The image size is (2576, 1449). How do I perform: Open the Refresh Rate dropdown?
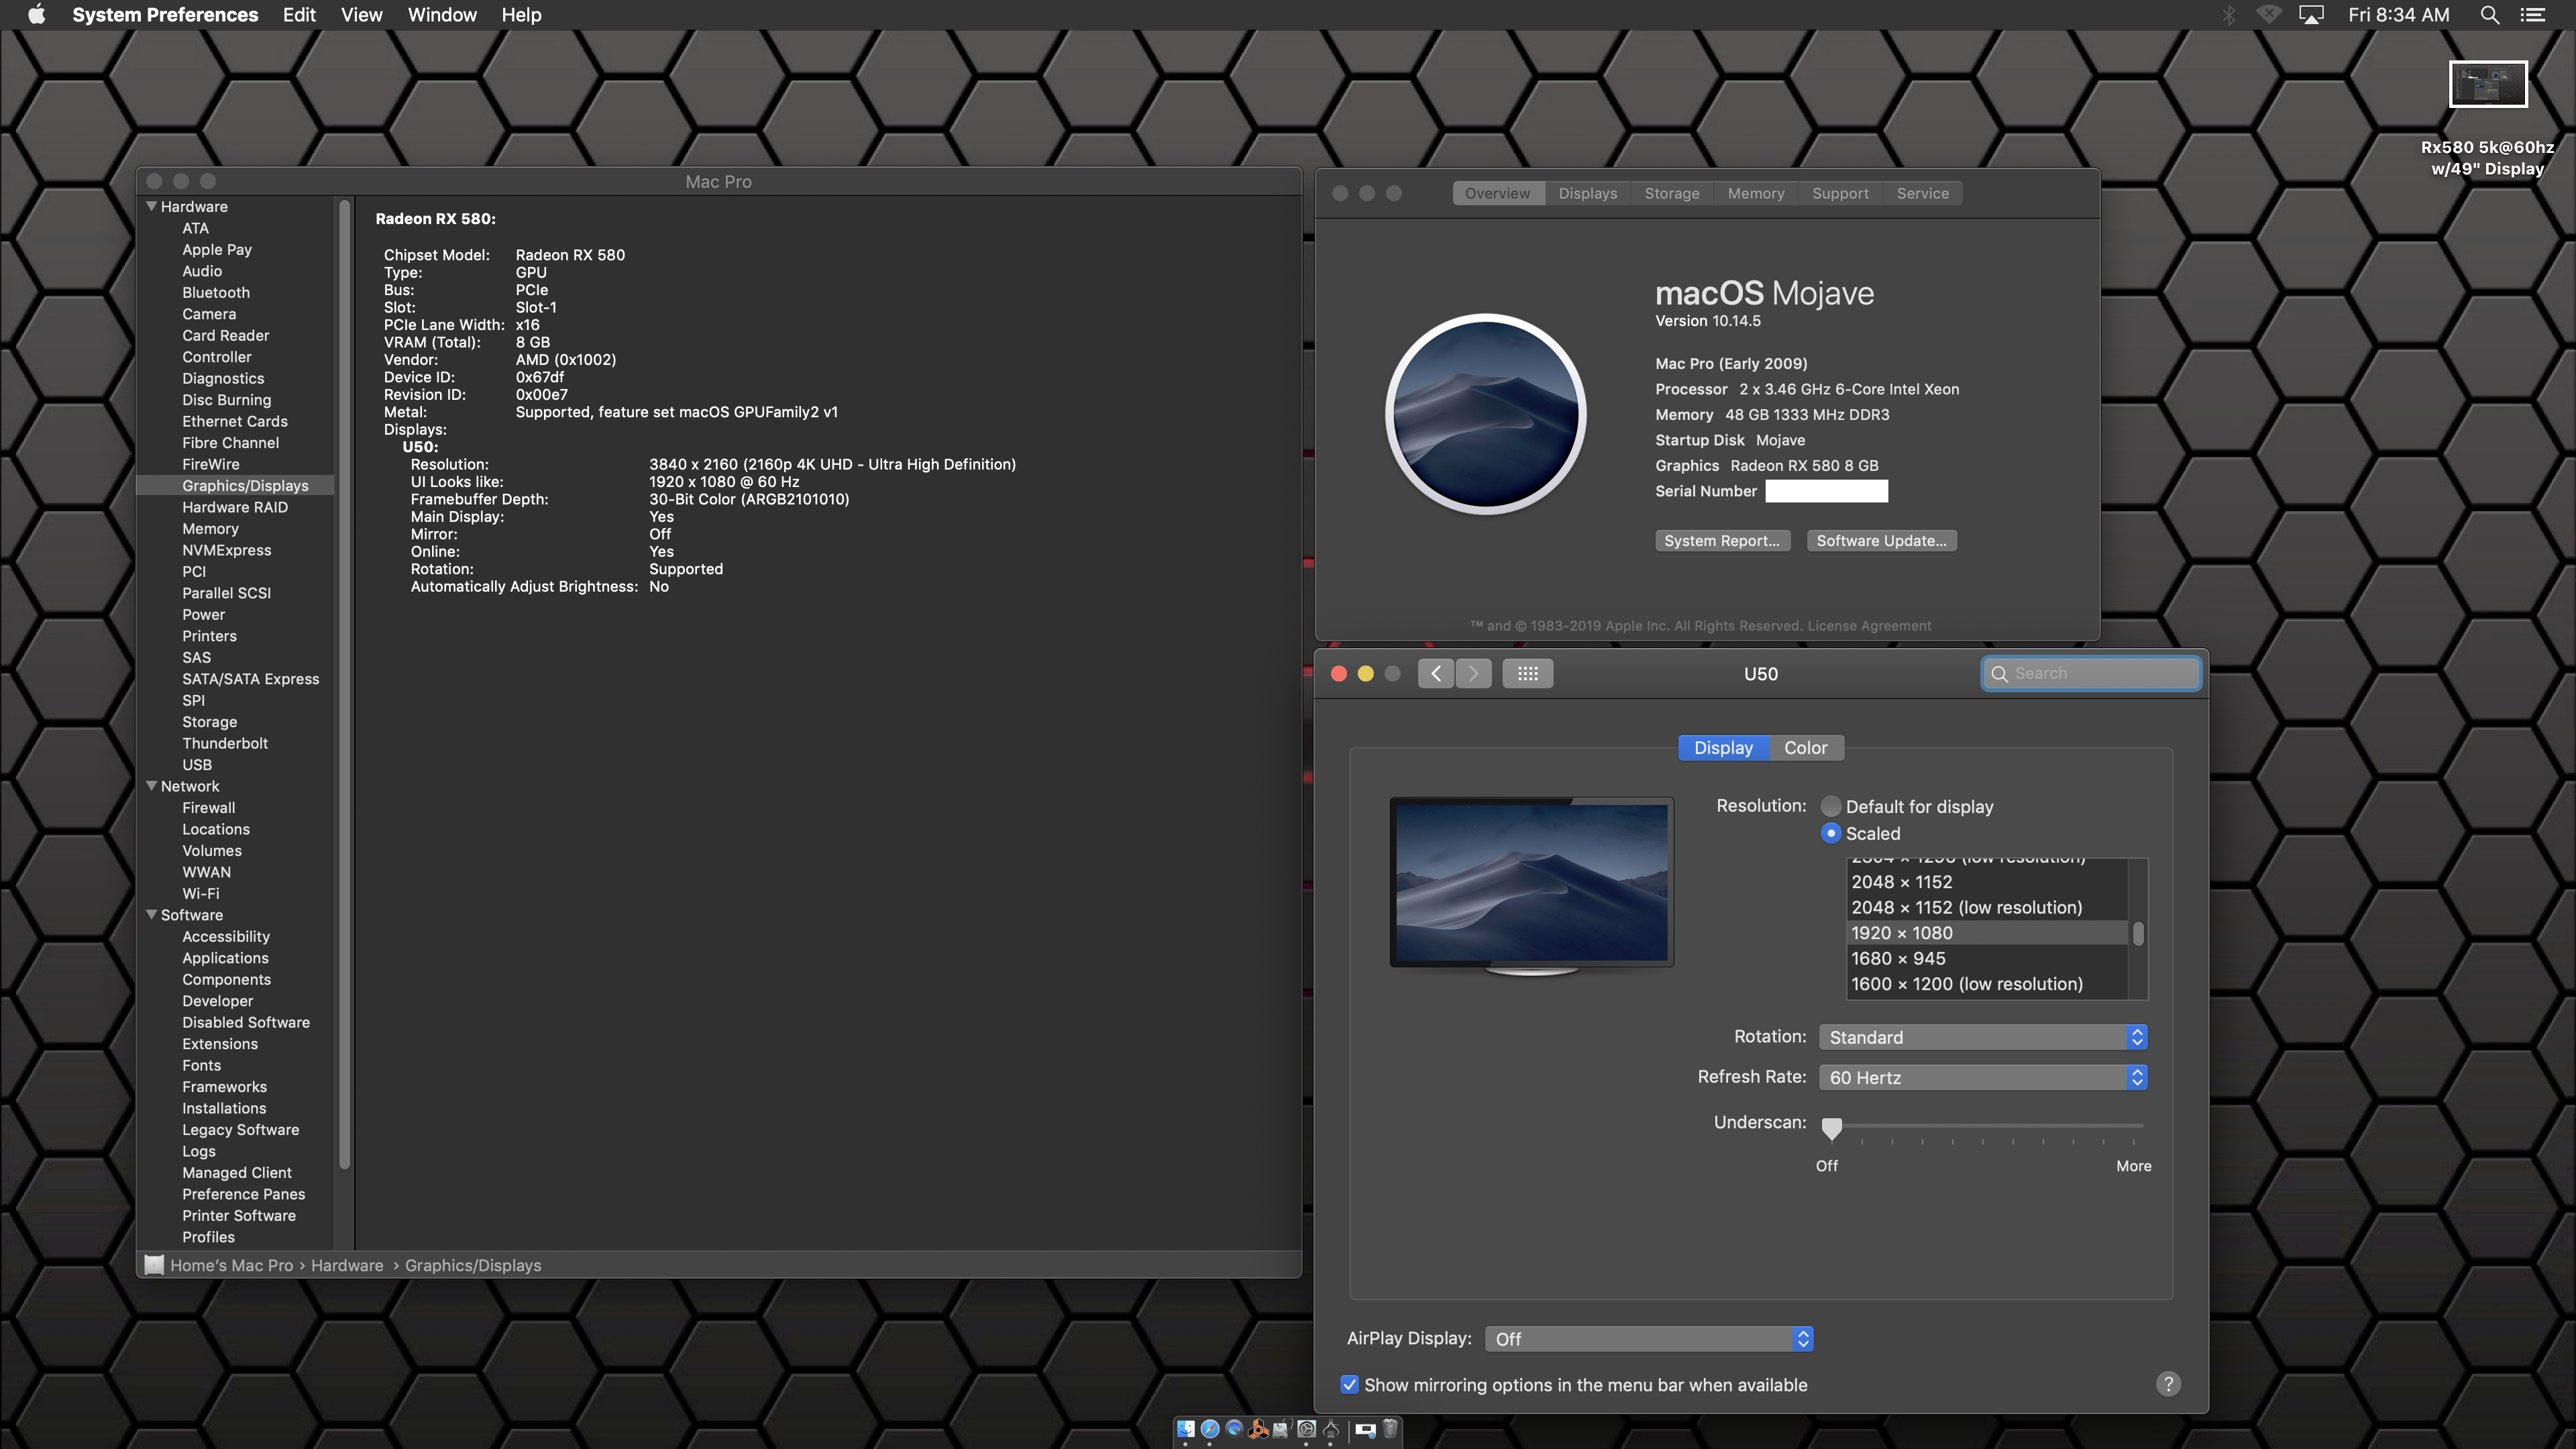(1983, 1077)
